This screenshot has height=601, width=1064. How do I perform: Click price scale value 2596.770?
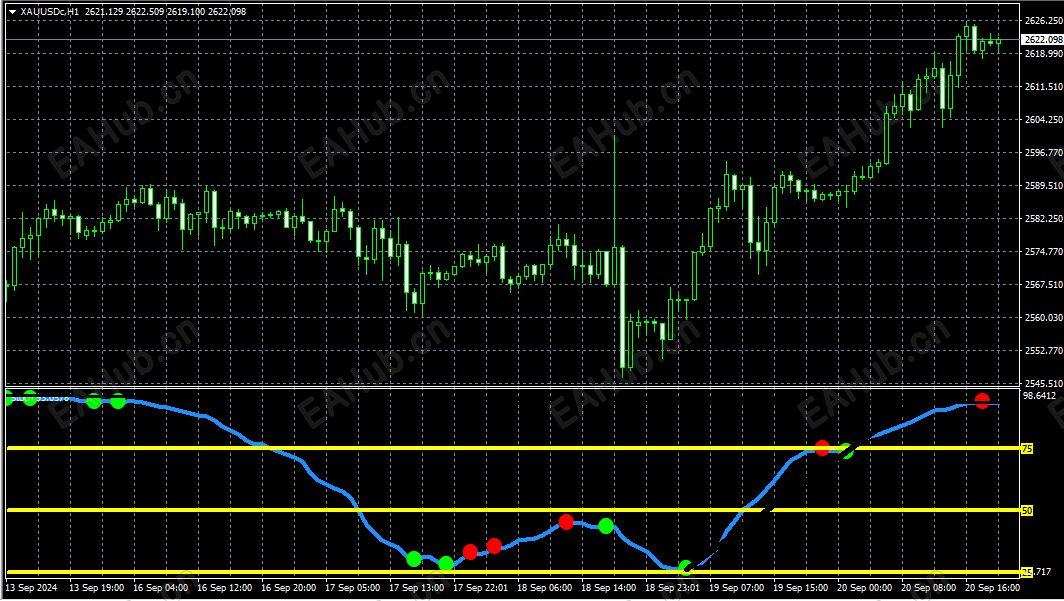pyautogui.click(x=1044, y=153)
